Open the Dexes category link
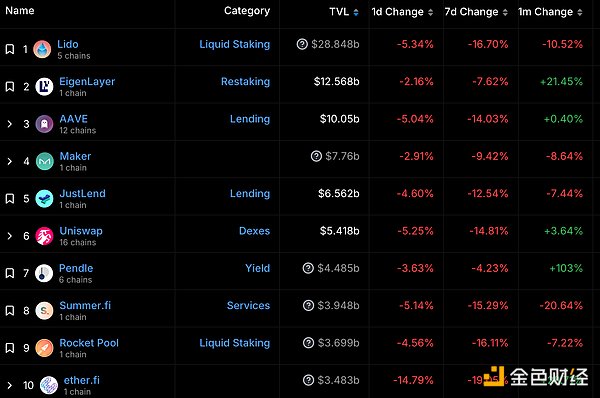Viewport: 600px width, 398px height. (254, 231)
